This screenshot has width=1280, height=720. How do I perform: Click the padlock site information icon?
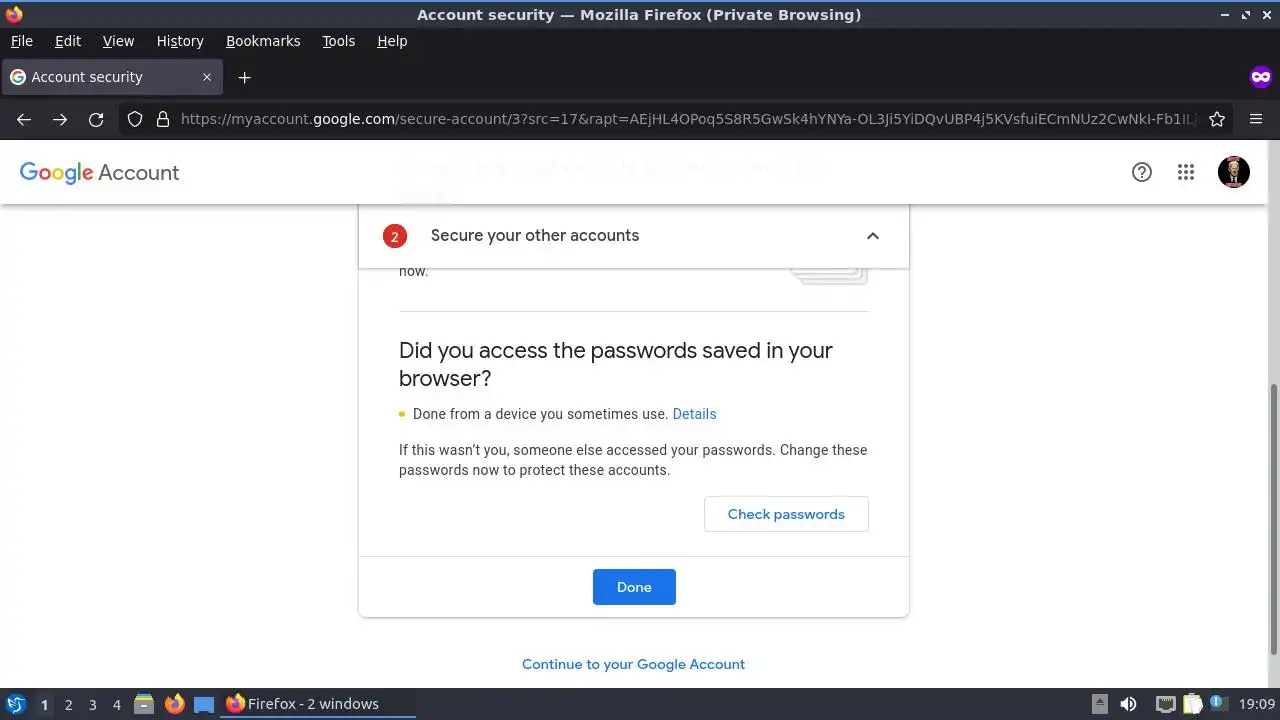click(x=163, y=119)
